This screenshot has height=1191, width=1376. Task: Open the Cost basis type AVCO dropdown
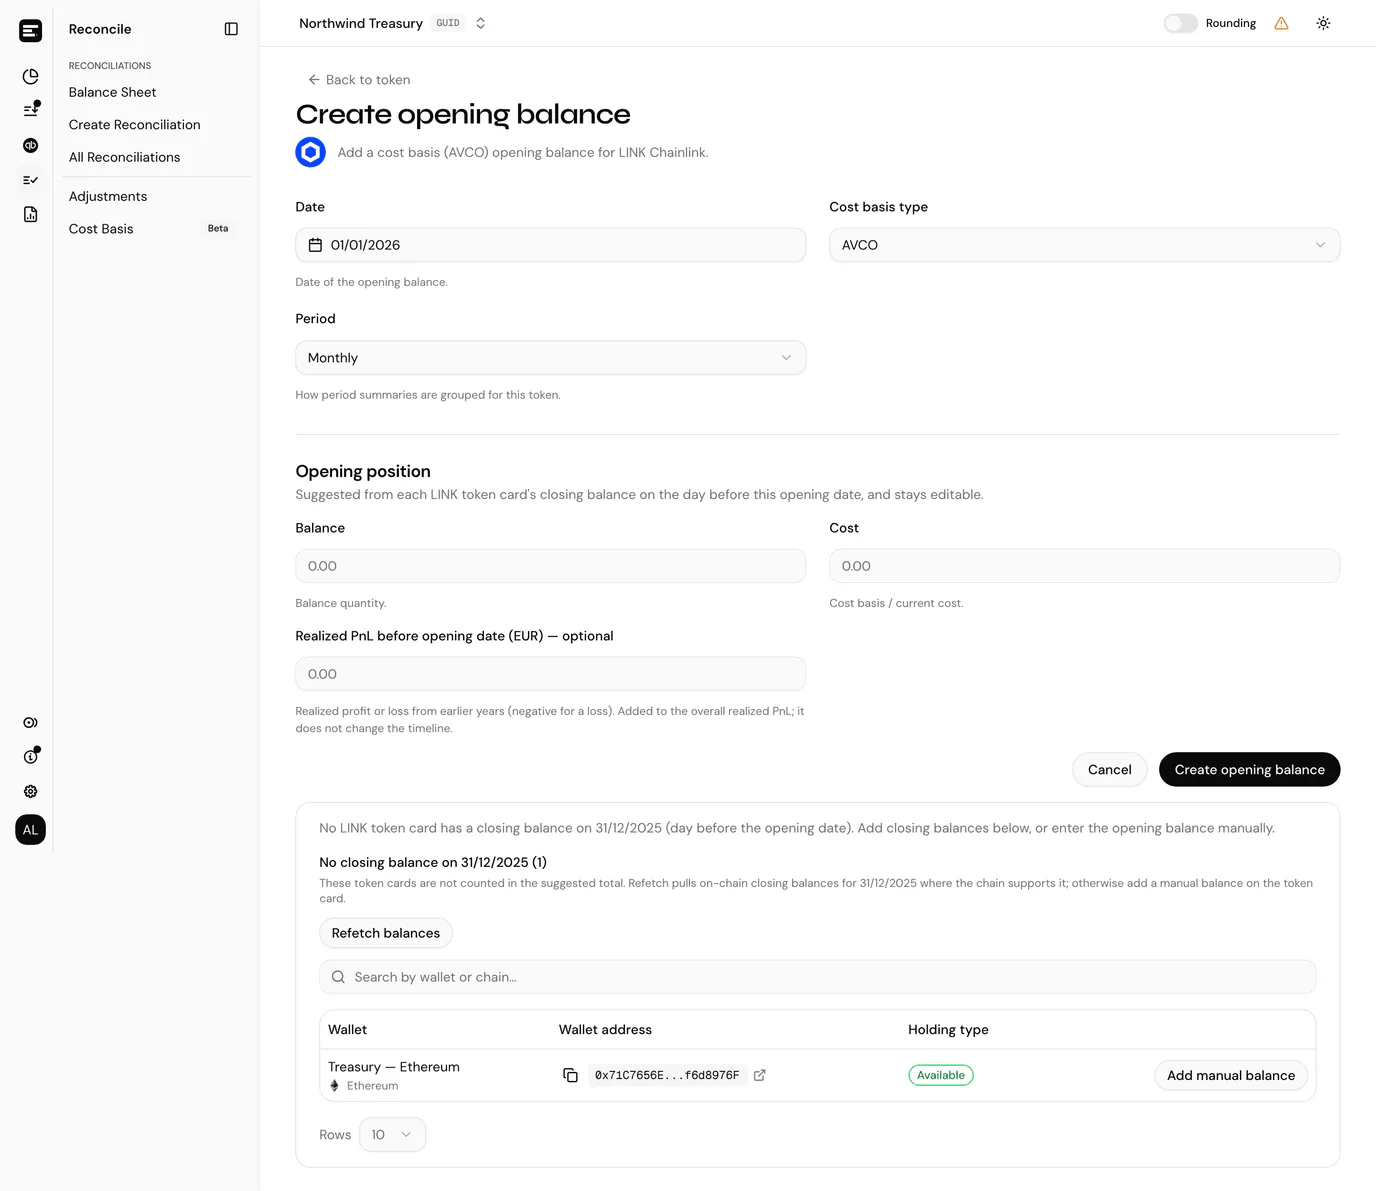click(1084, 245)
